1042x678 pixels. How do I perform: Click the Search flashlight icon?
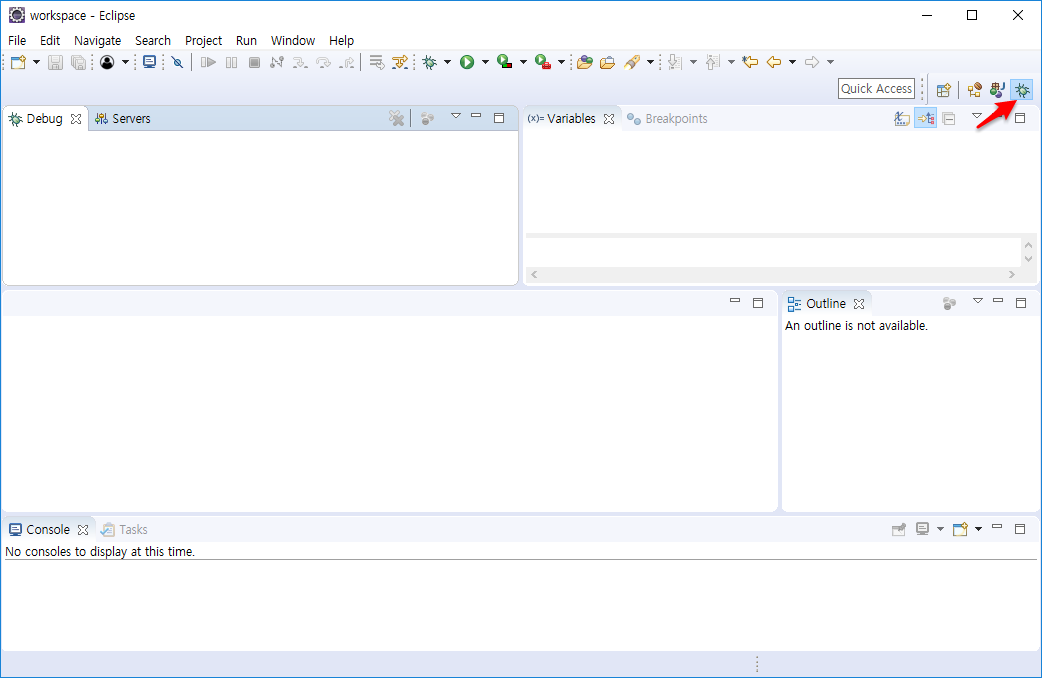tap(632, 62)
